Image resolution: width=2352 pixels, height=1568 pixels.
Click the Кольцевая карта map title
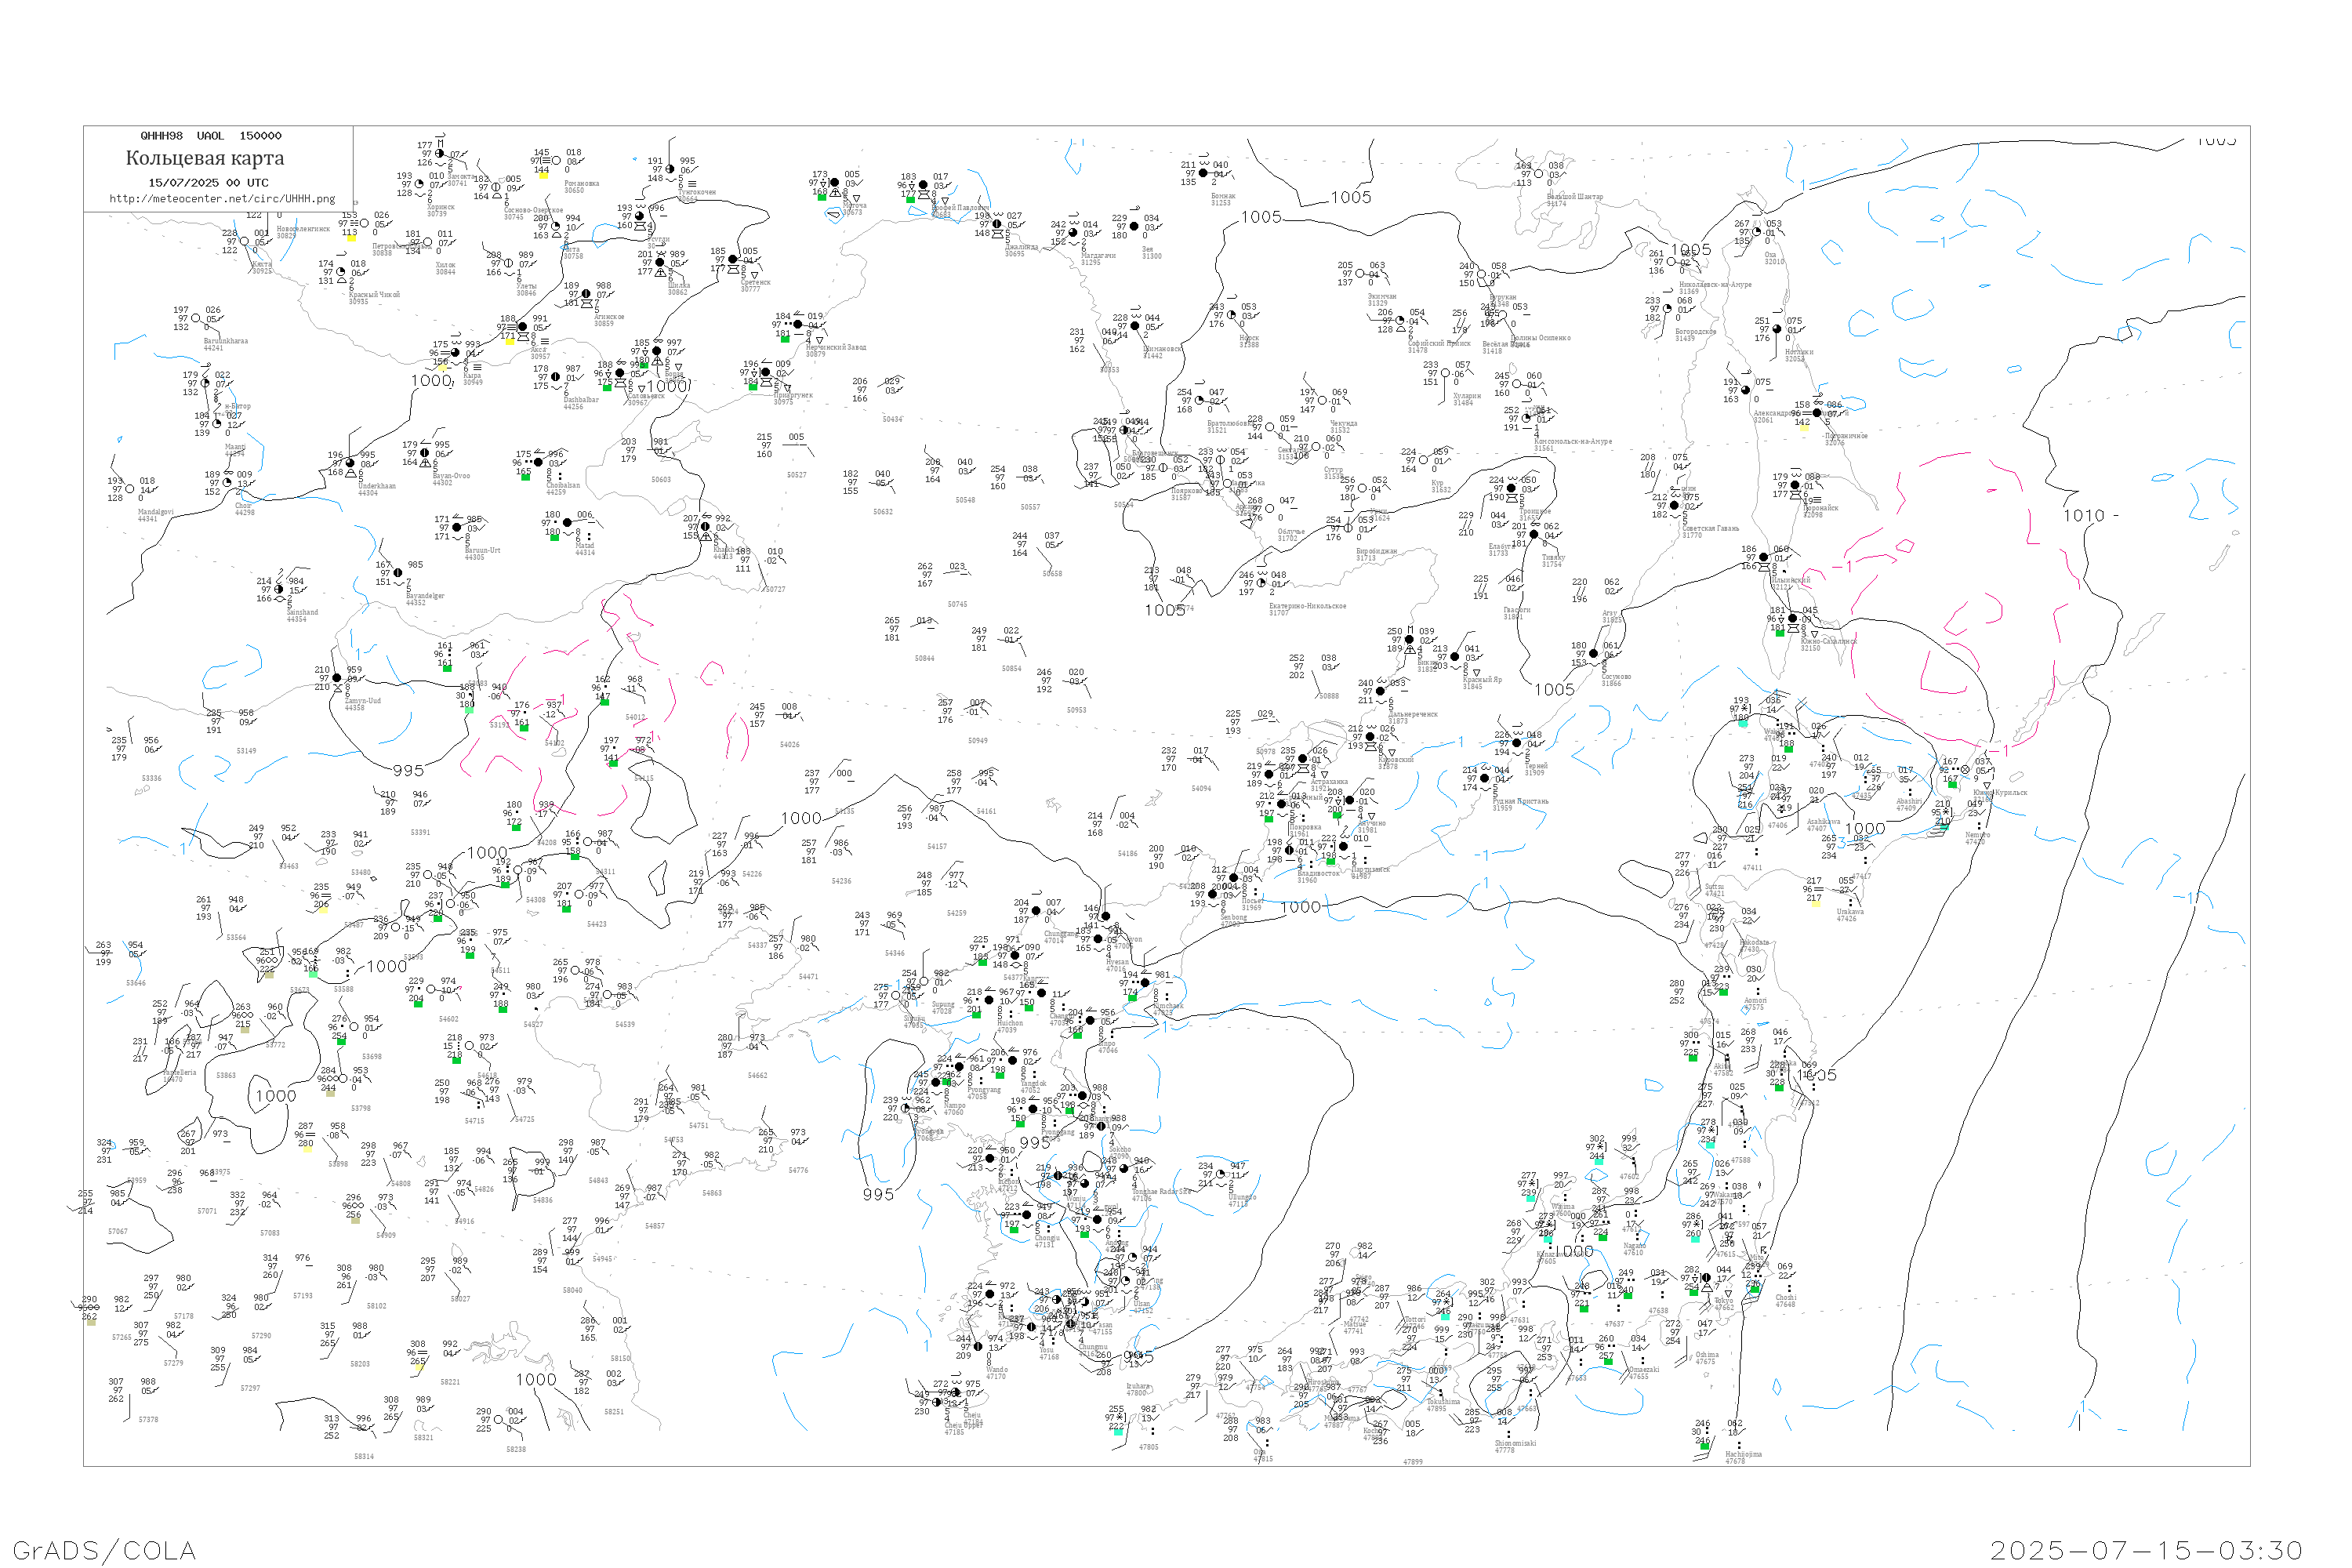click(x=205, y=158)
